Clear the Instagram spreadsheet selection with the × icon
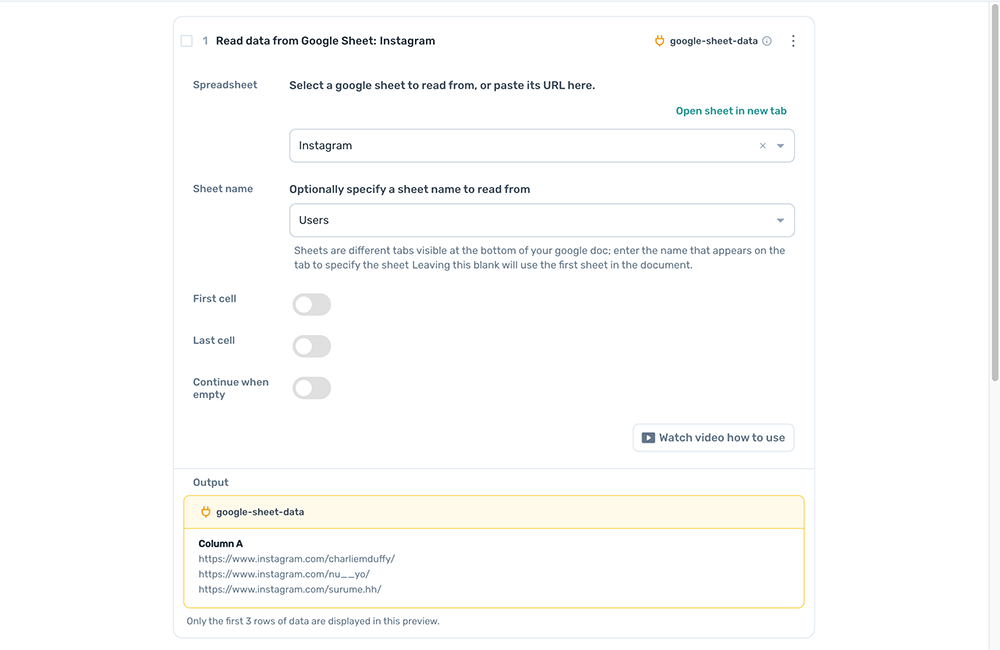The image size is (1000, 650). pyautogui.click(x=761, y=145)
